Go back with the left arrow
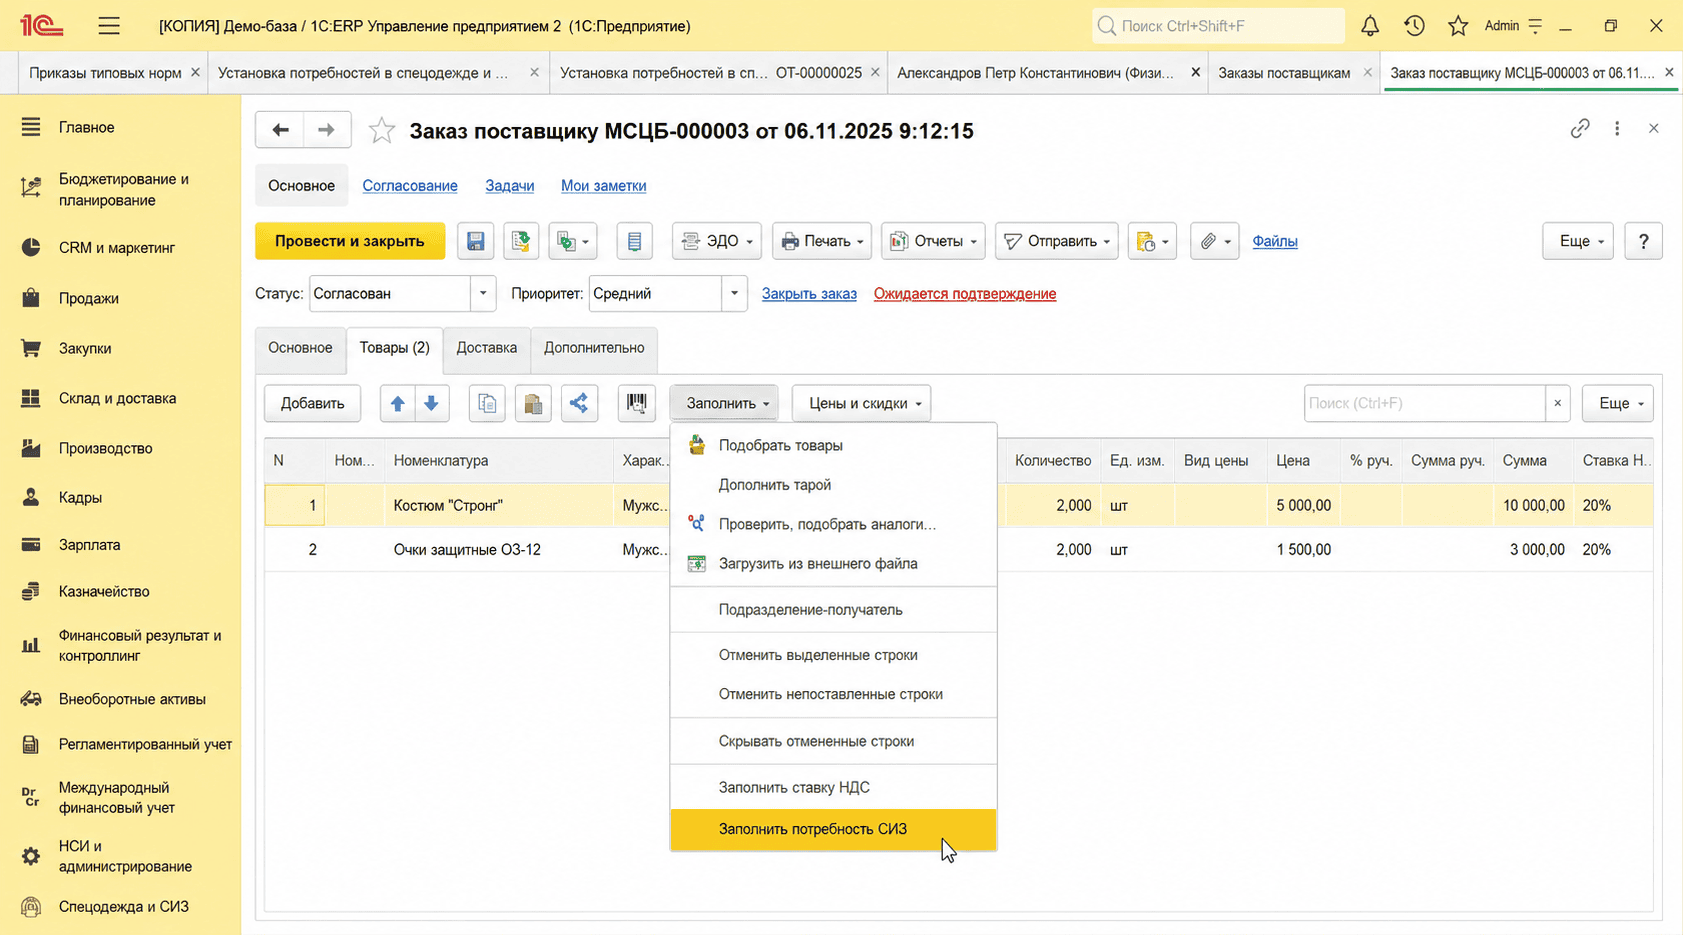1683x935 pixels. (x=280, y=130)
